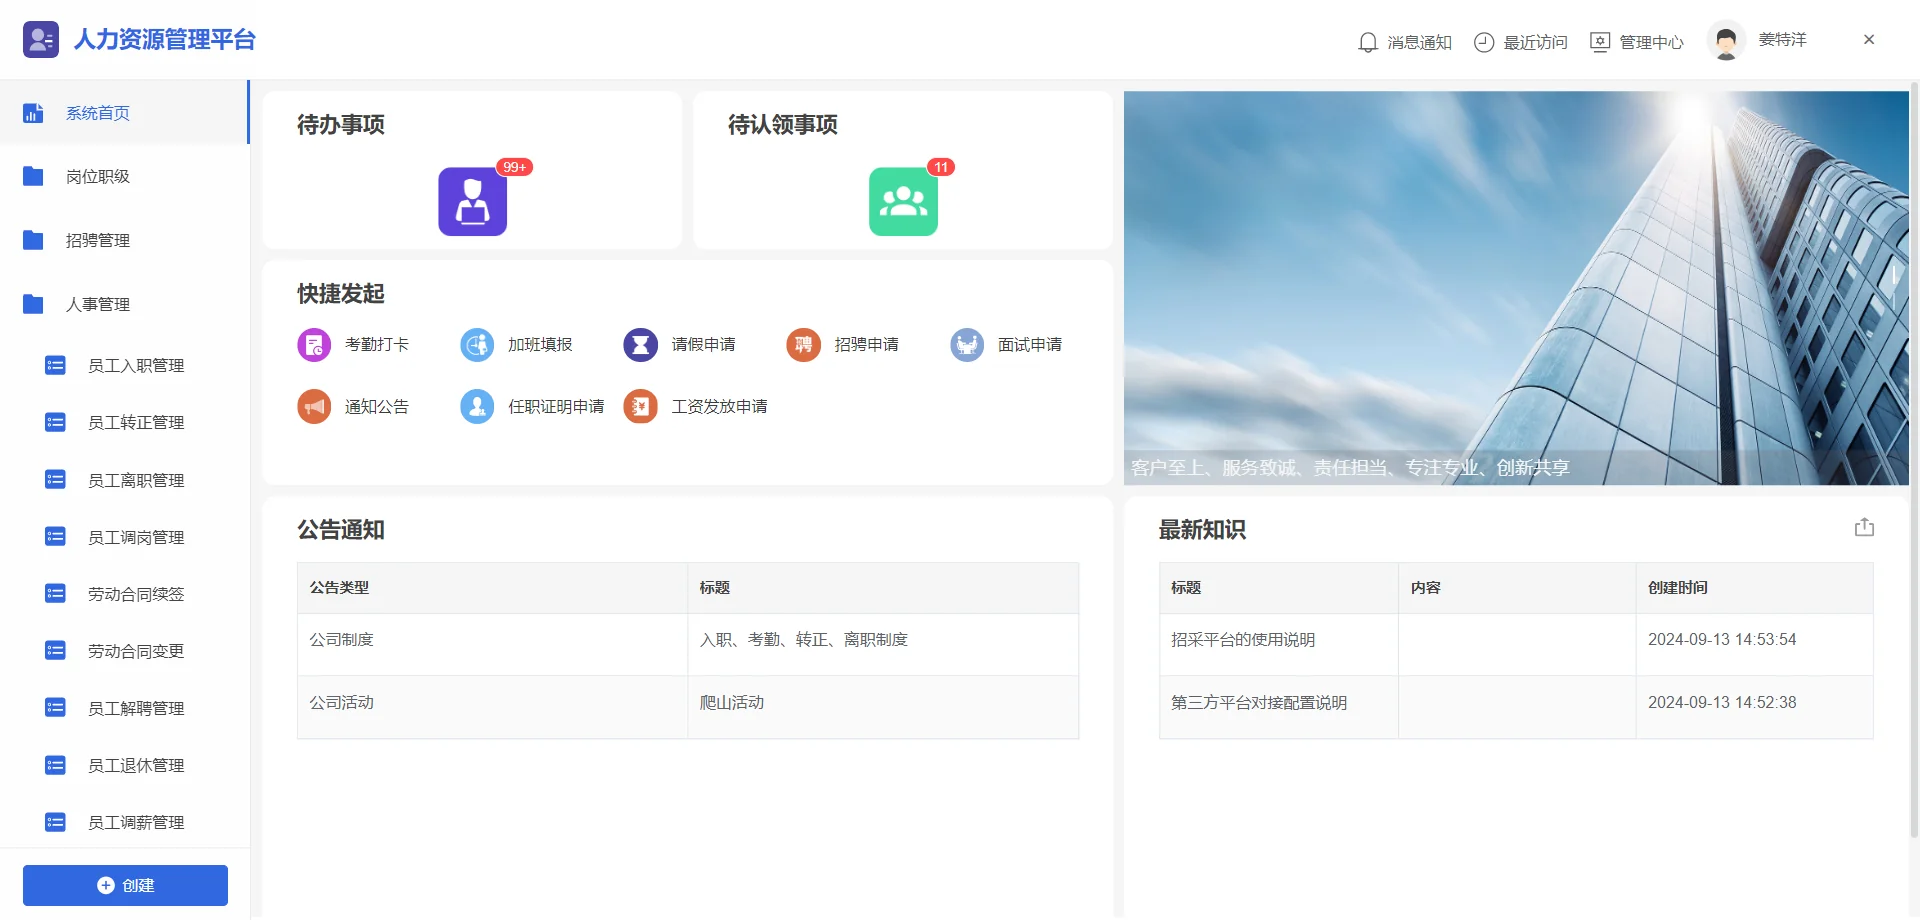Open 劳动合同变更 in sidebar

124,652
